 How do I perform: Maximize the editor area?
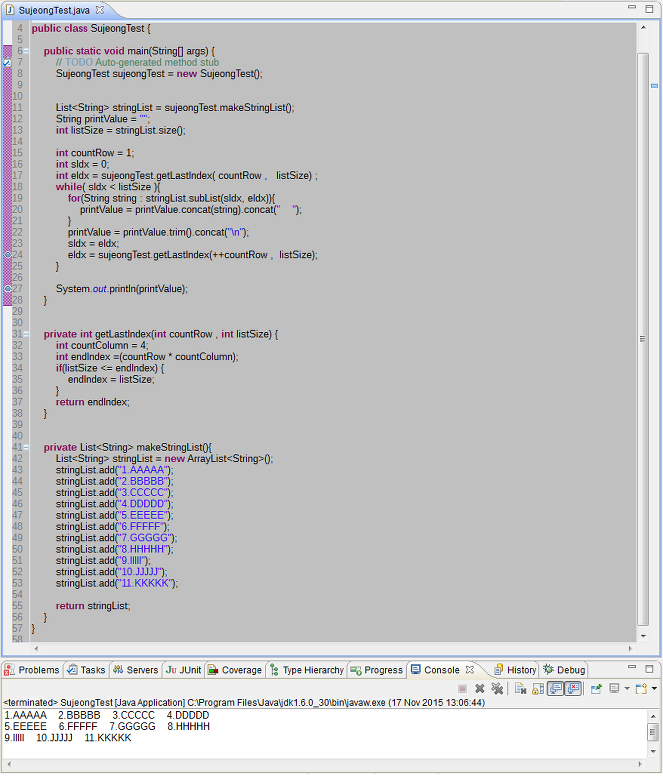pyautogui.click(x=650, y=8)
